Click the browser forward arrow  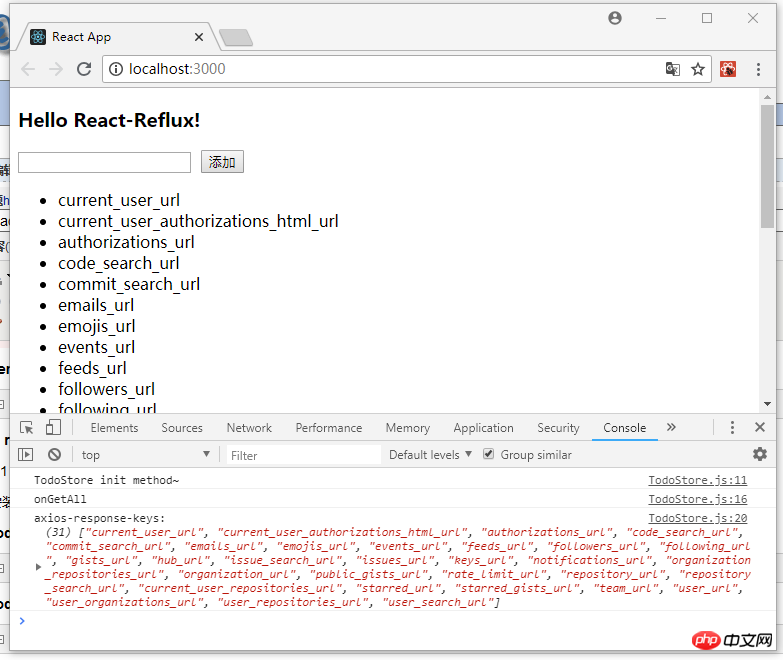[x=56, y=69]
